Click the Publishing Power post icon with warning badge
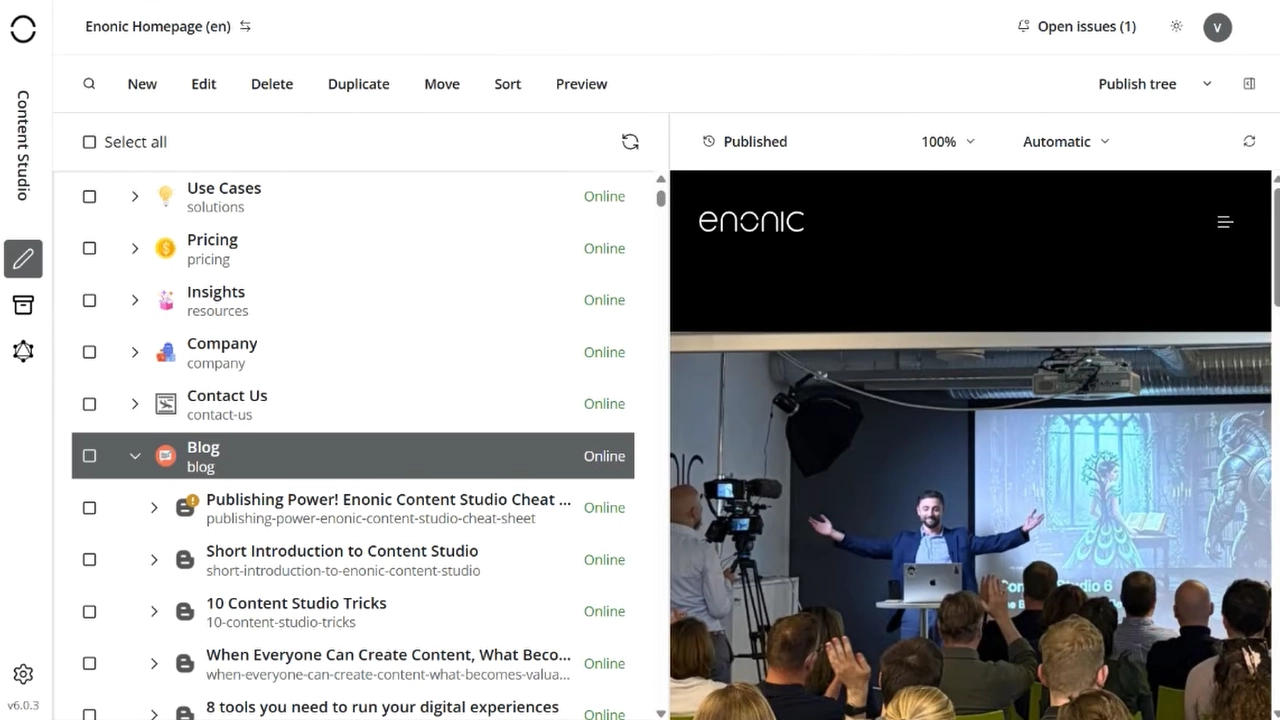The image size is (1280, 720). pyautogui.click(x=186, y=507)
